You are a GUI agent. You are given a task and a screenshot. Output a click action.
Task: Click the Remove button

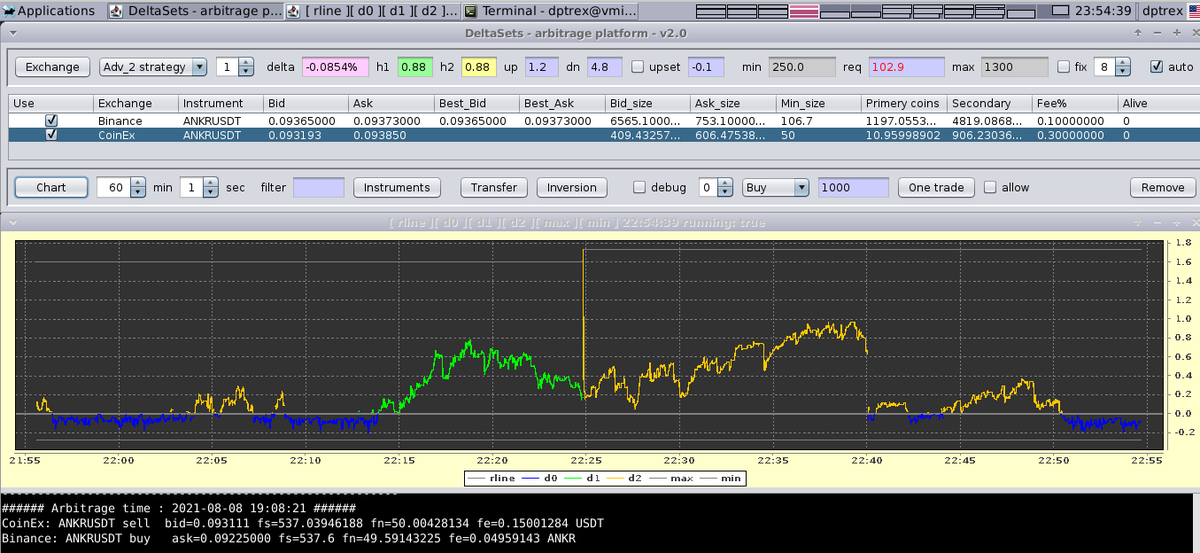coord(1163,187)
